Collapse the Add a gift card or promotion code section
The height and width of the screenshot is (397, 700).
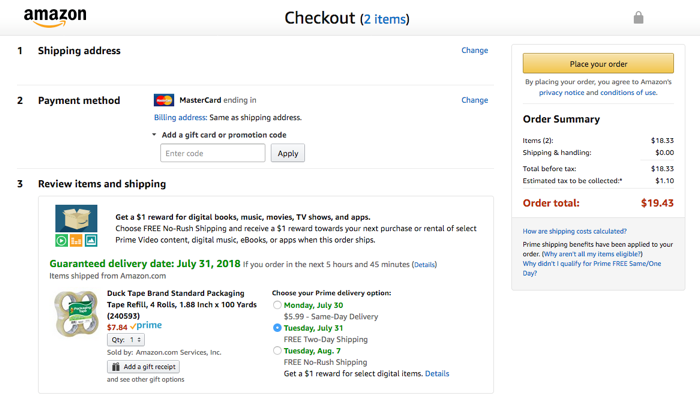coord(154,134)
